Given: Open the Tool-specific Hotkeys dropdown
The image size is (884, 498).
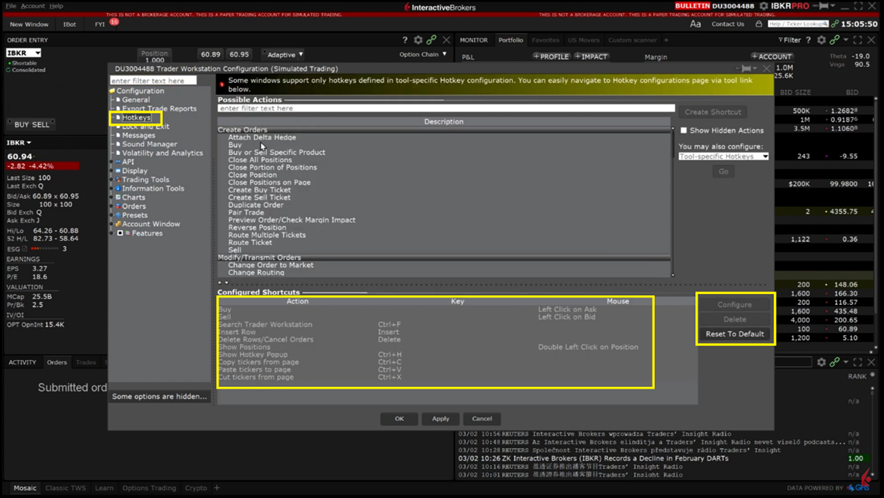Looking at the screenshot, I should pos(723,156).
